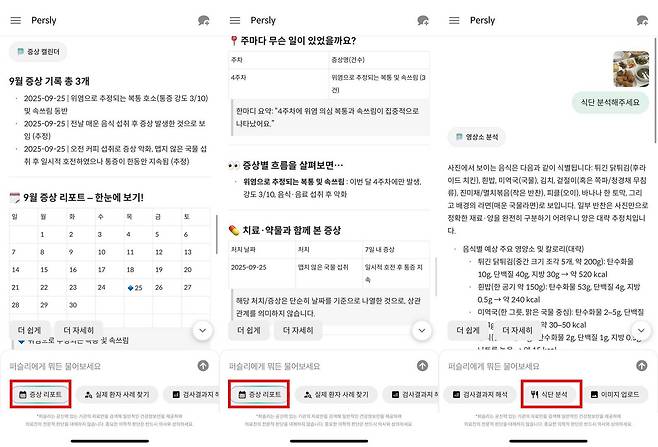The height and width of the screenshot is (447, 658).
Task: Open hamburger menu in right phone screen
Action: coord(454,20)
